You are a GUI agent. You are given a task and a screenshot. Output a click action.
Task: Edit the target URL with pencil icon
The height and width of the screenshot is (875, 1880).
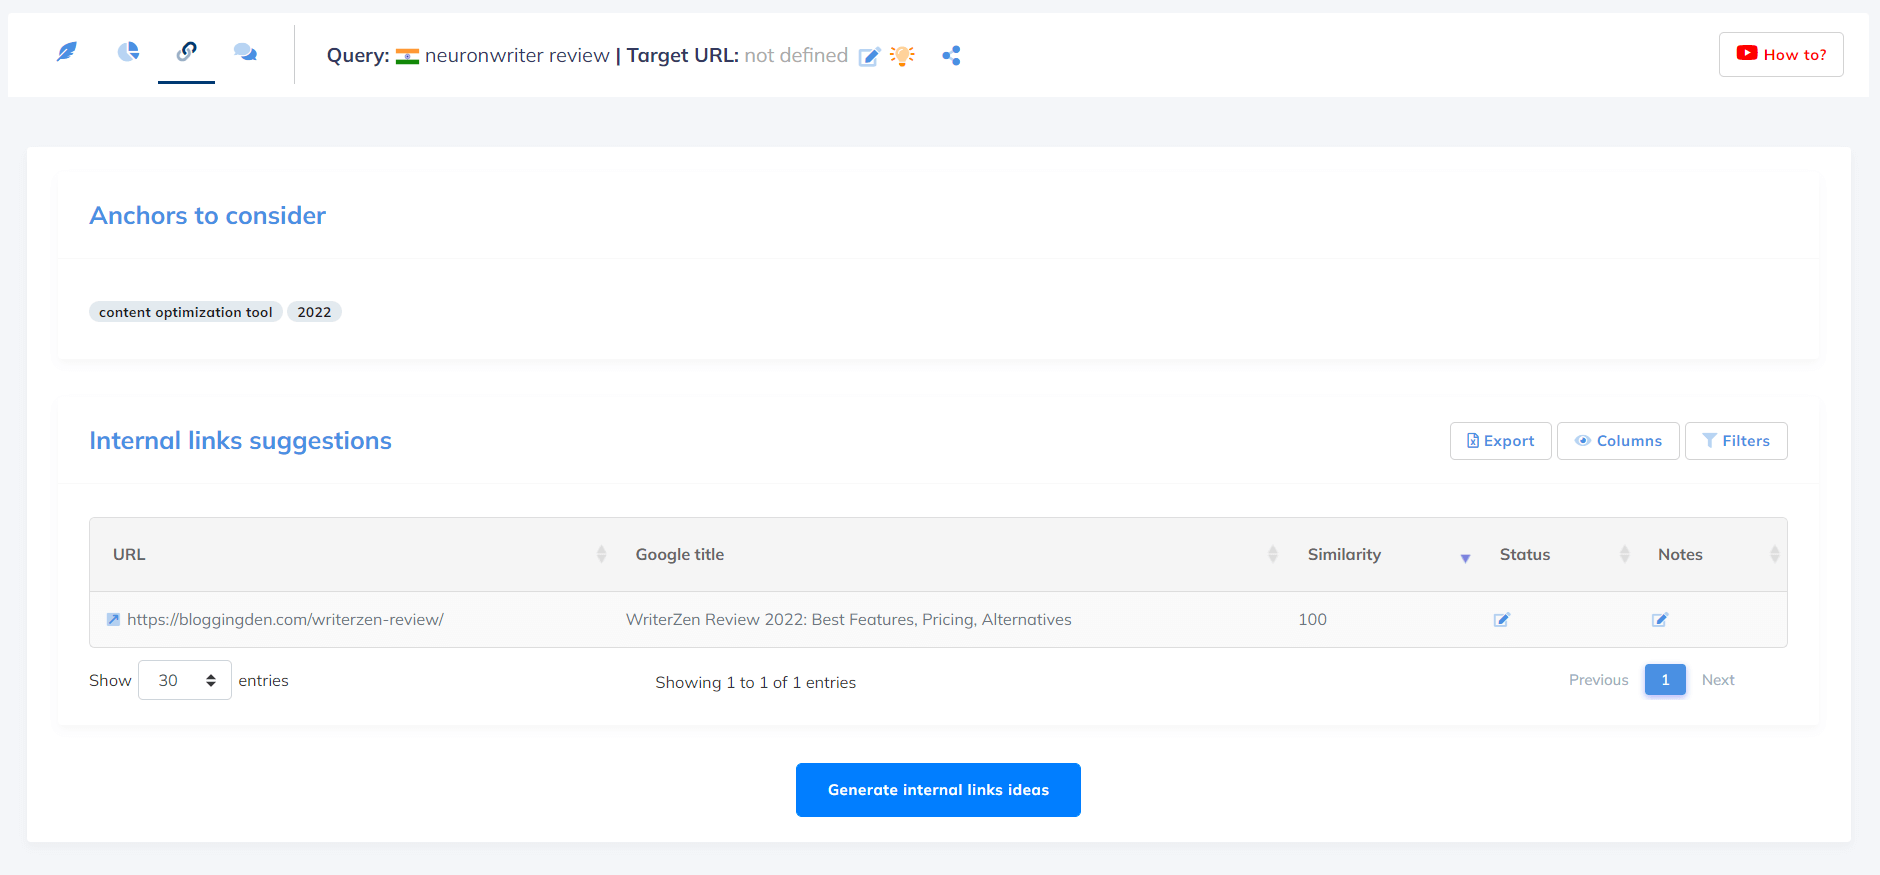(x=870, y=56)
